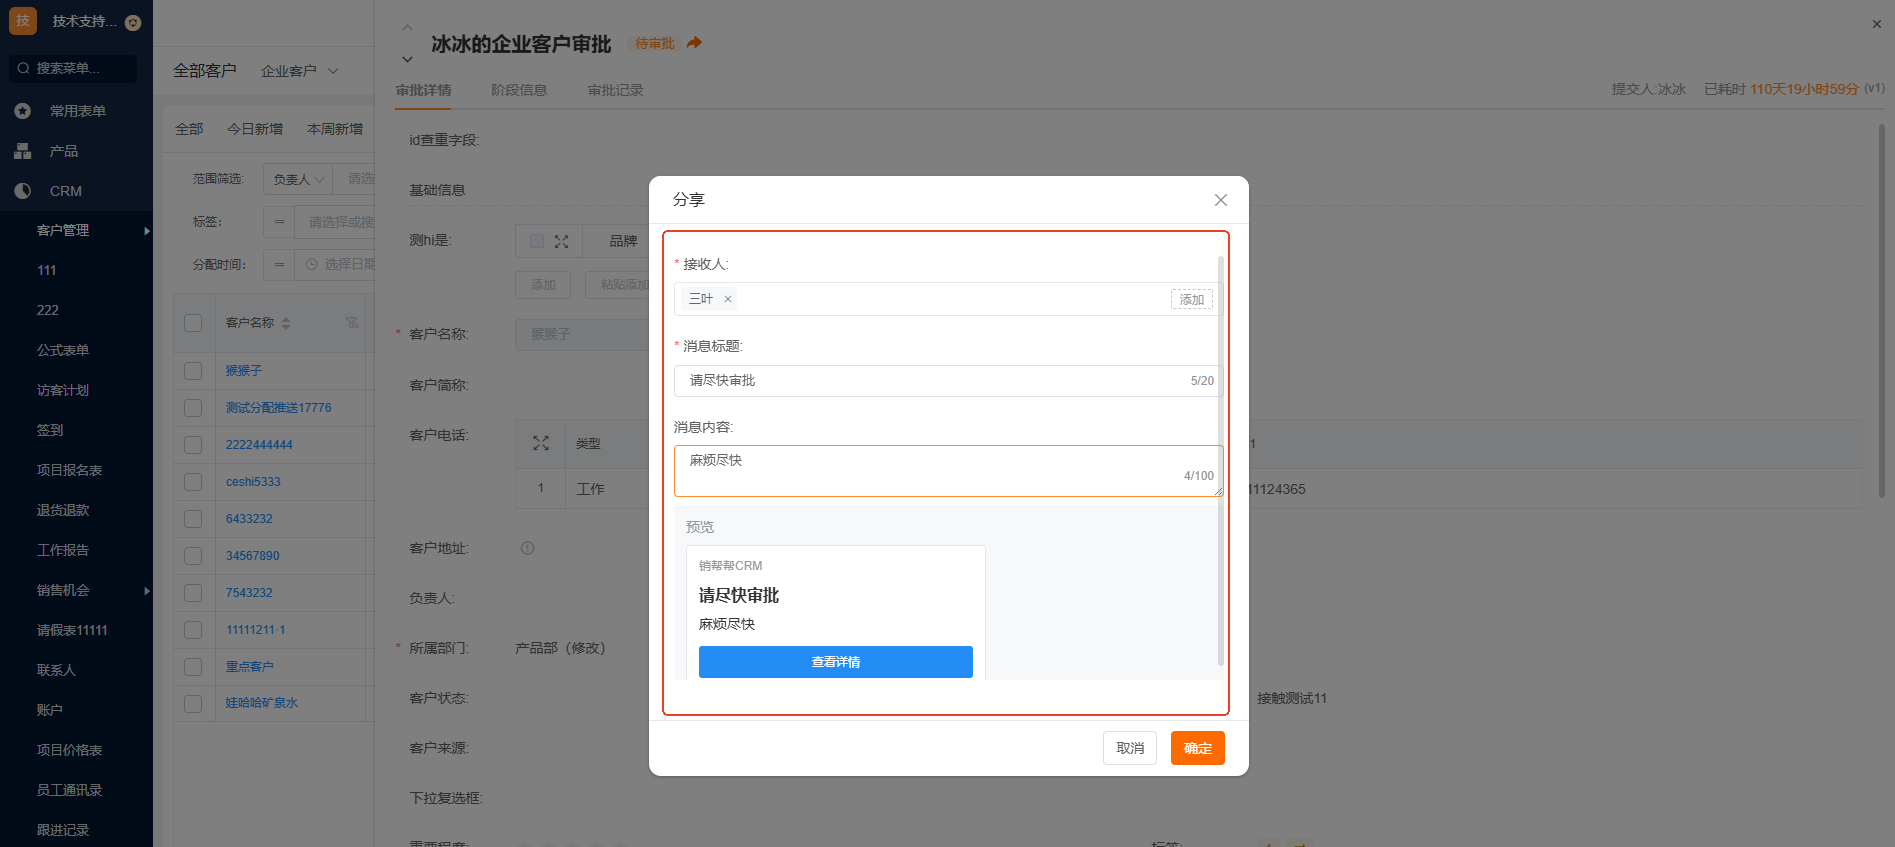Click the orange share arrow icon

click(695, 43)
